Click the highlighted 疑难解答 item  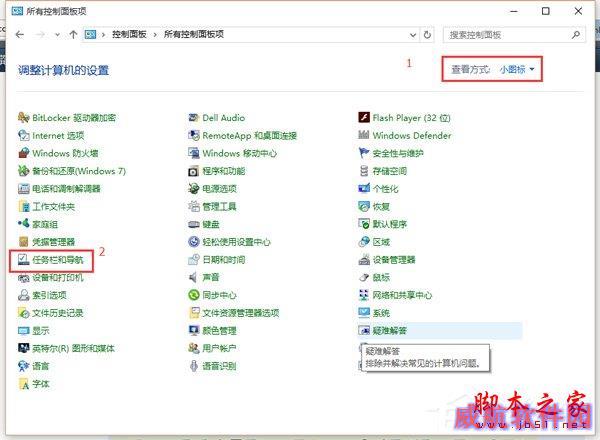tap(440, 330)
